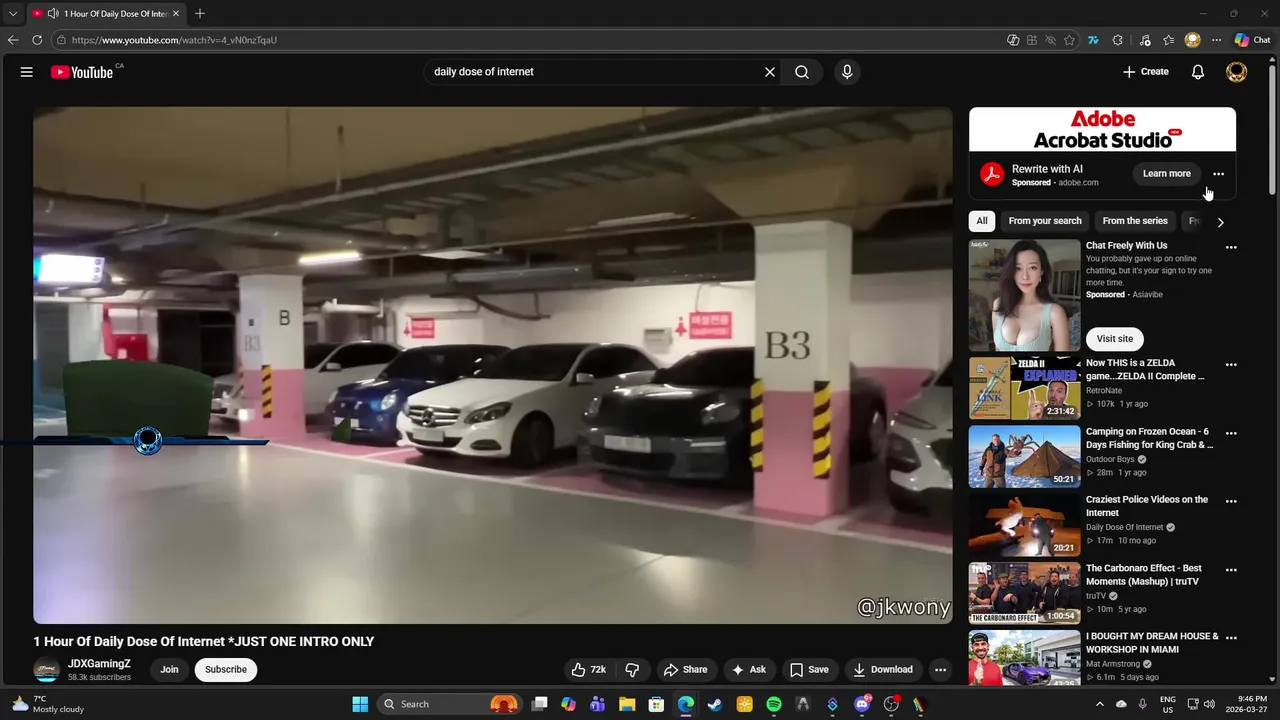Screen dimensions: 1280x720
Task: Open the taskbar volume speaker control
Action: pyautogui.click(x=1208, y=704)
